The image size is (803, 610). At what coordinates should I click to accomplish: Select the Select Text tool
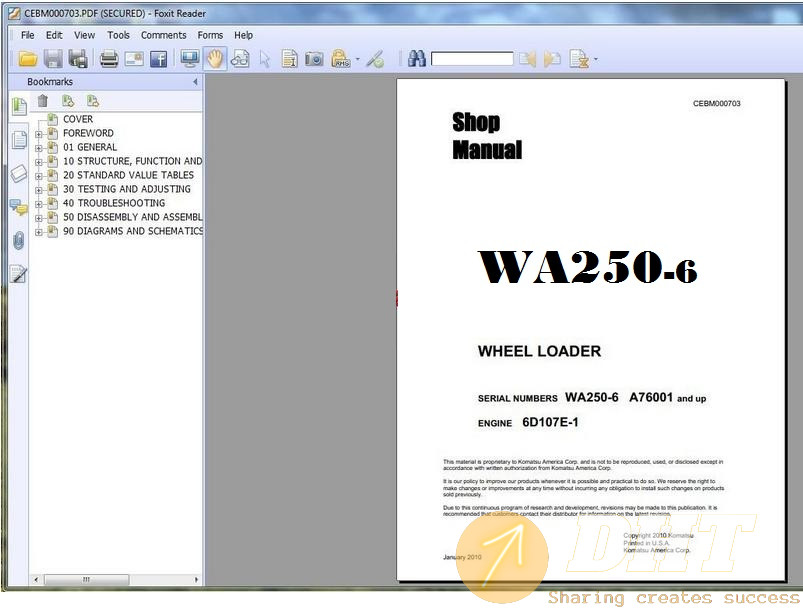(x=289, y=59)
